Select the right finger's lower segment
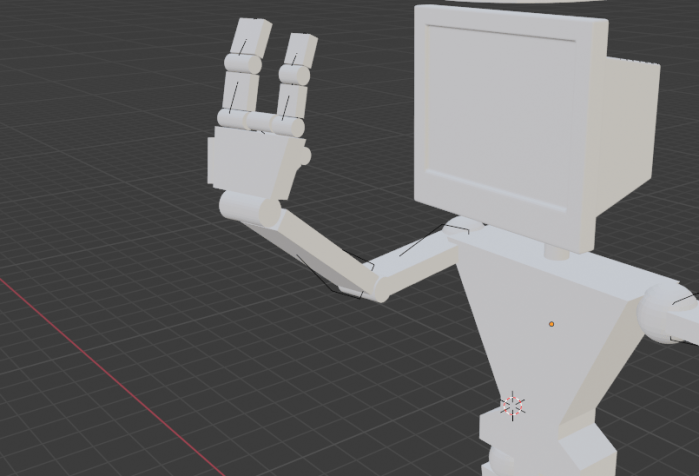 (x=291, y=100)
